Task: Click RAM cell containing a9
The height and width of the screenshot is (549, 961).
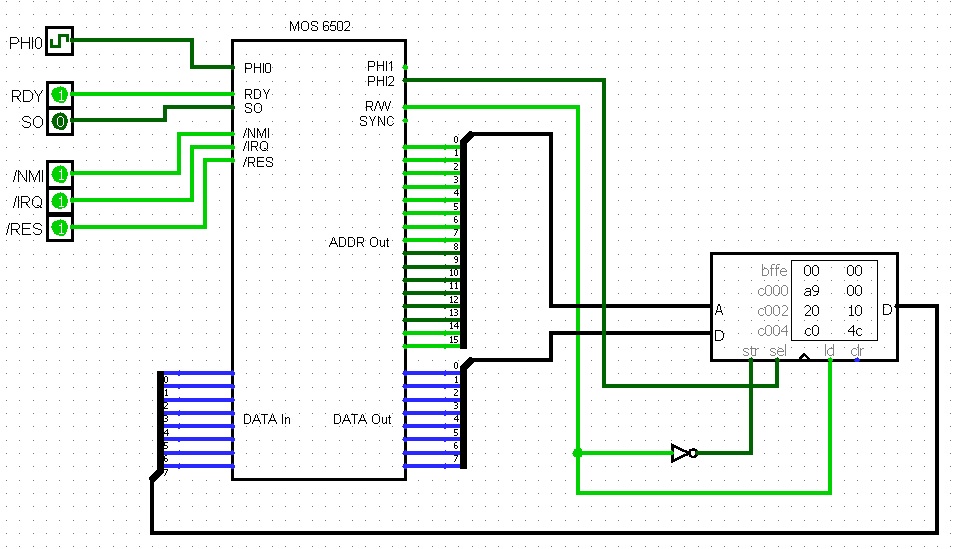Action: click(811, 291)
